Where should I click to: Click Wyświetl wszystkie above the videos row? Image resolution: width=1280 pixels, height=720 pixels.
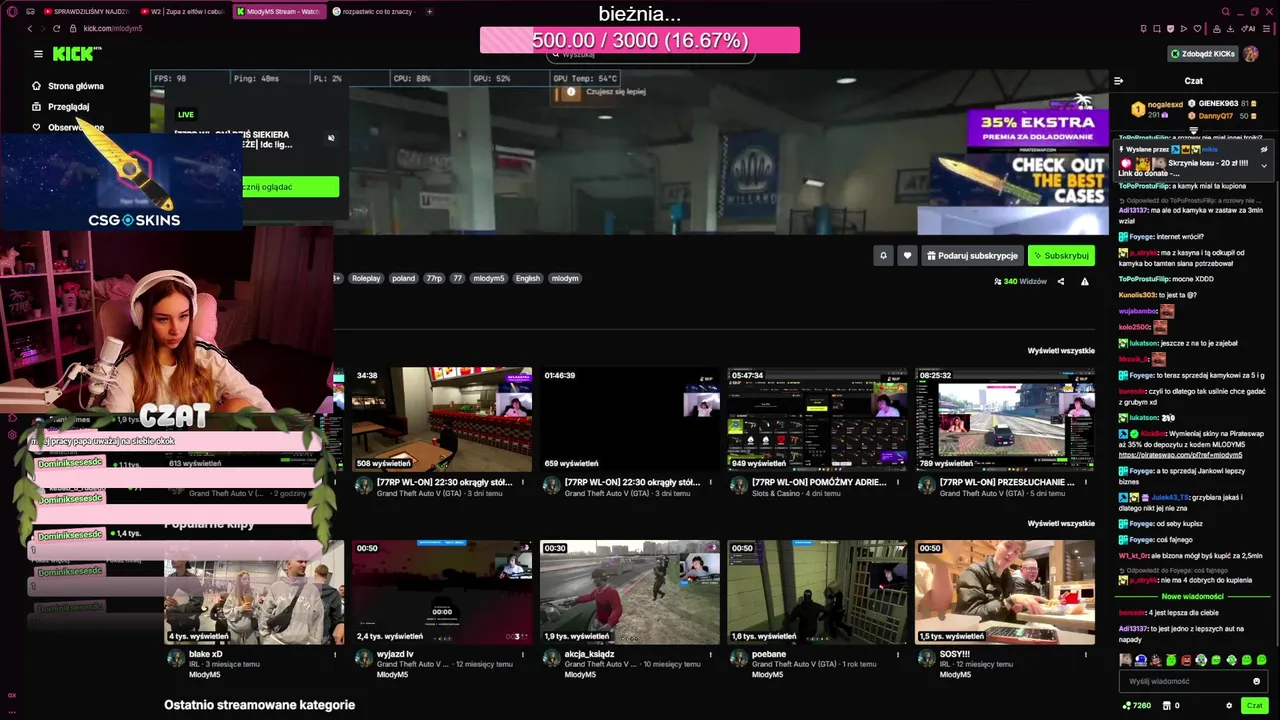click(1061, 351)
